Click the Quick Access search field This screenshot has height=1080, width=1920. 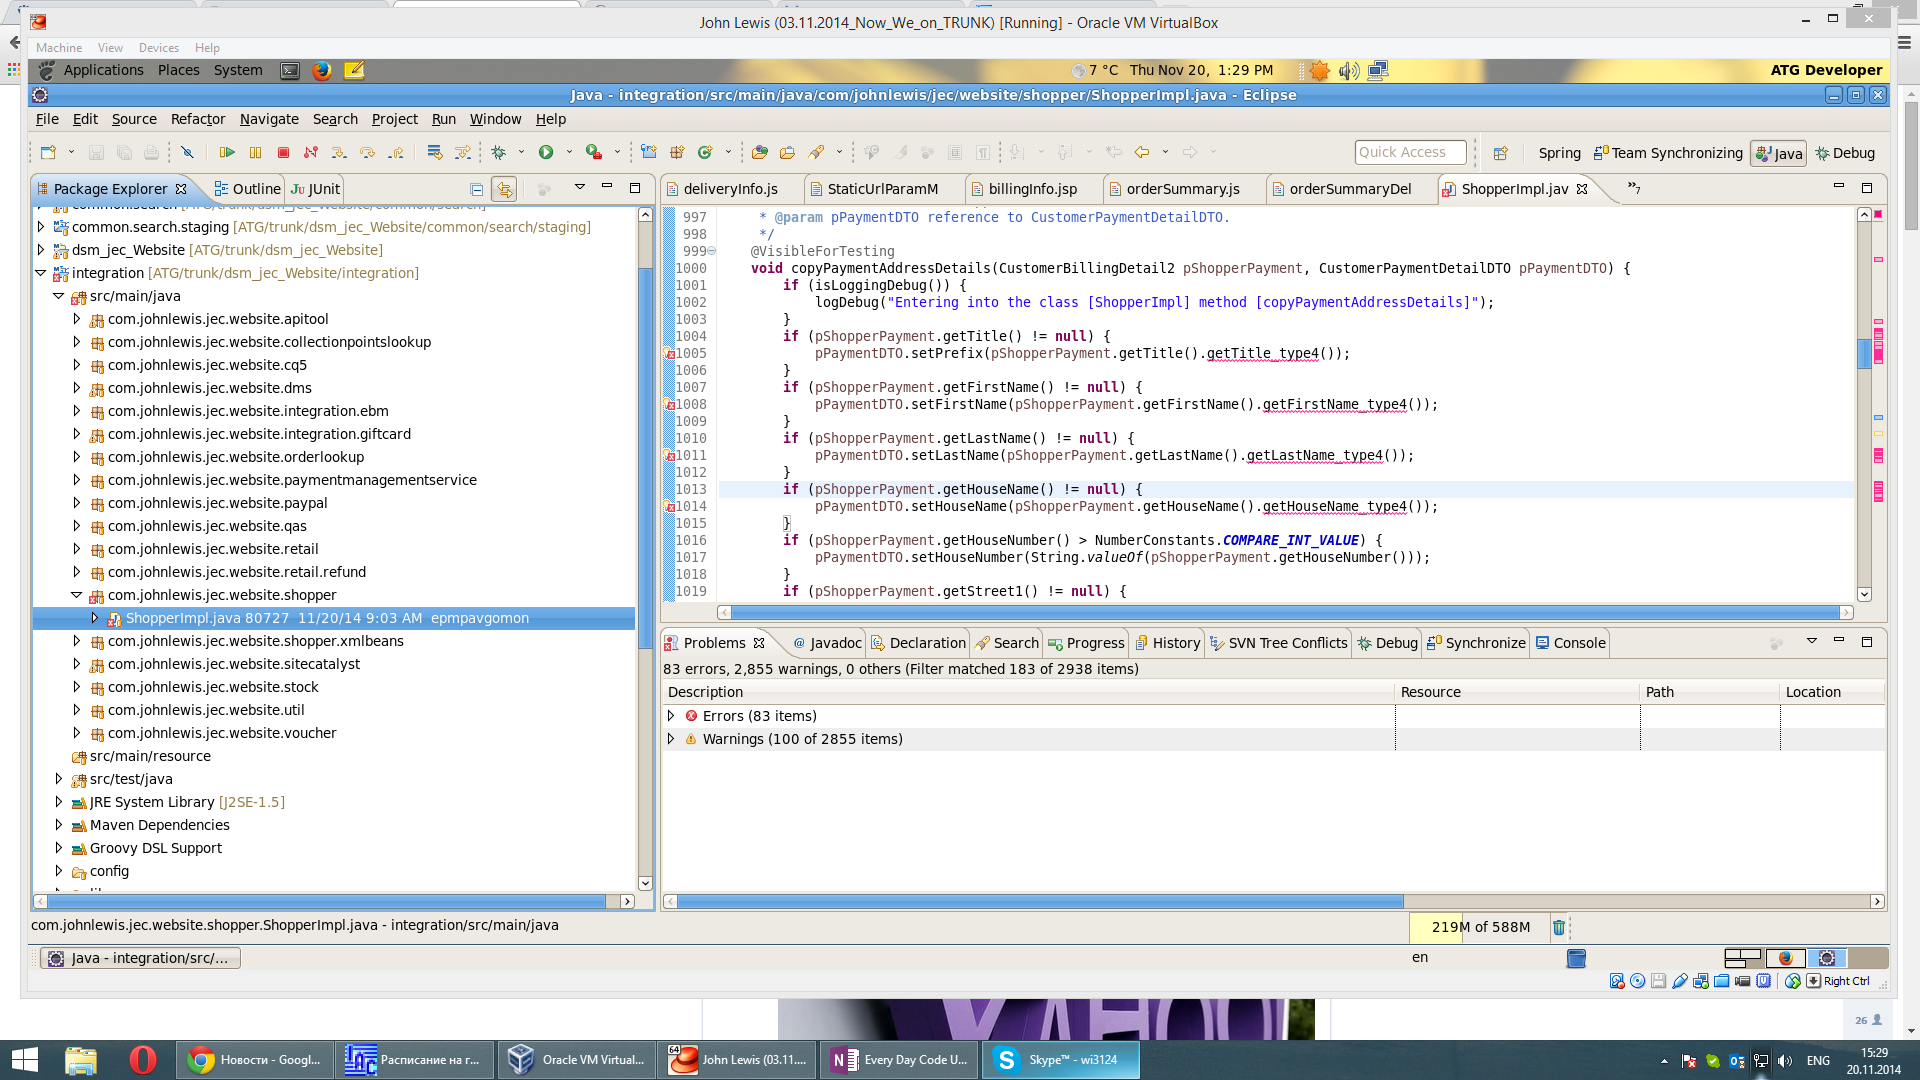1410,152
